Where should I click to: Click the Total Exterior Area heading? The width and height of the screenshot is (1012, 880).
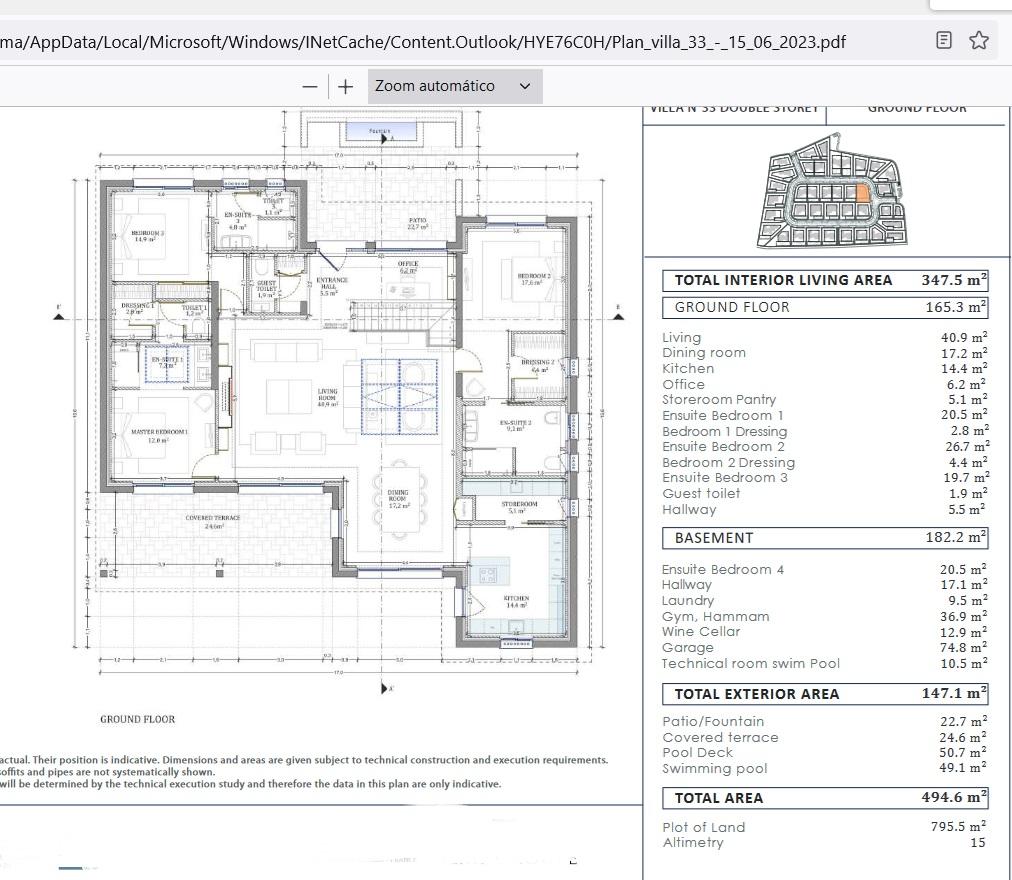(x=757, y=694)
